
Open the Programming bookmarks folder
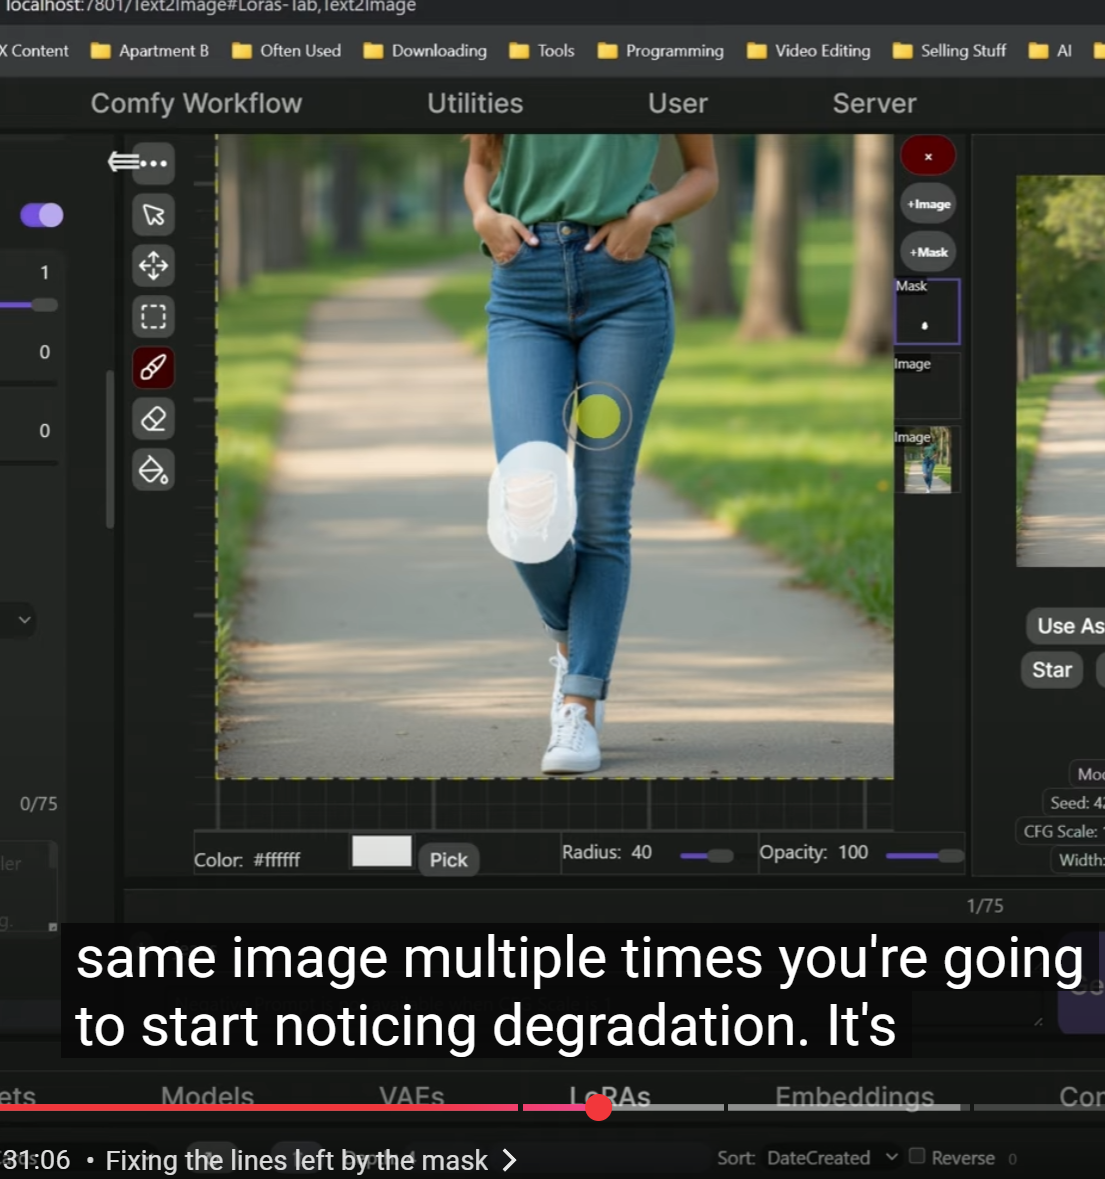pyautogui.click(x=661, y=51)
